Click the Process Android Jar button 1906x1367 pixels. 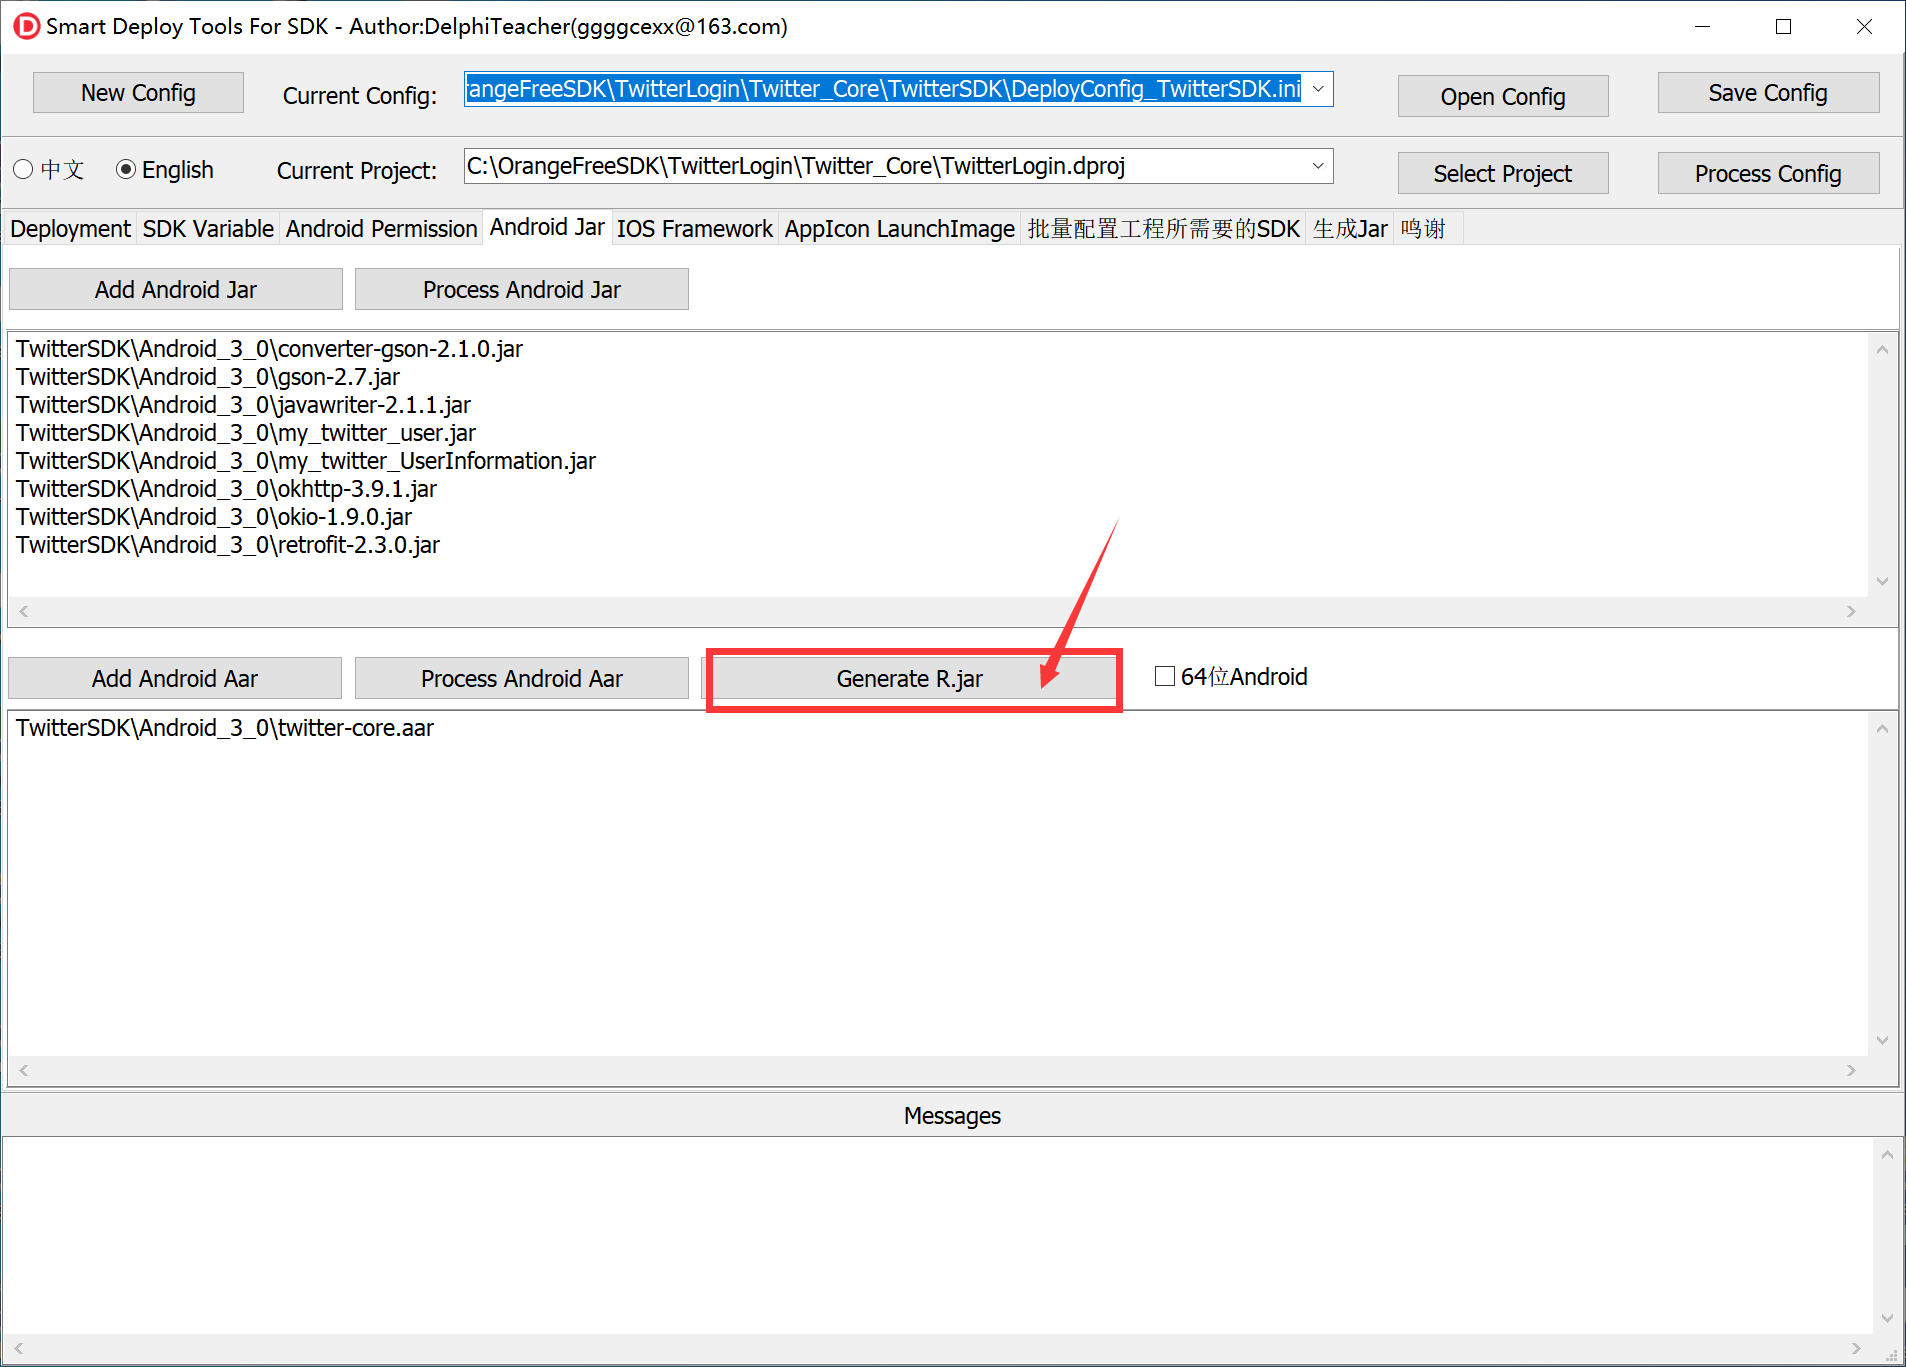click(522, 290)
